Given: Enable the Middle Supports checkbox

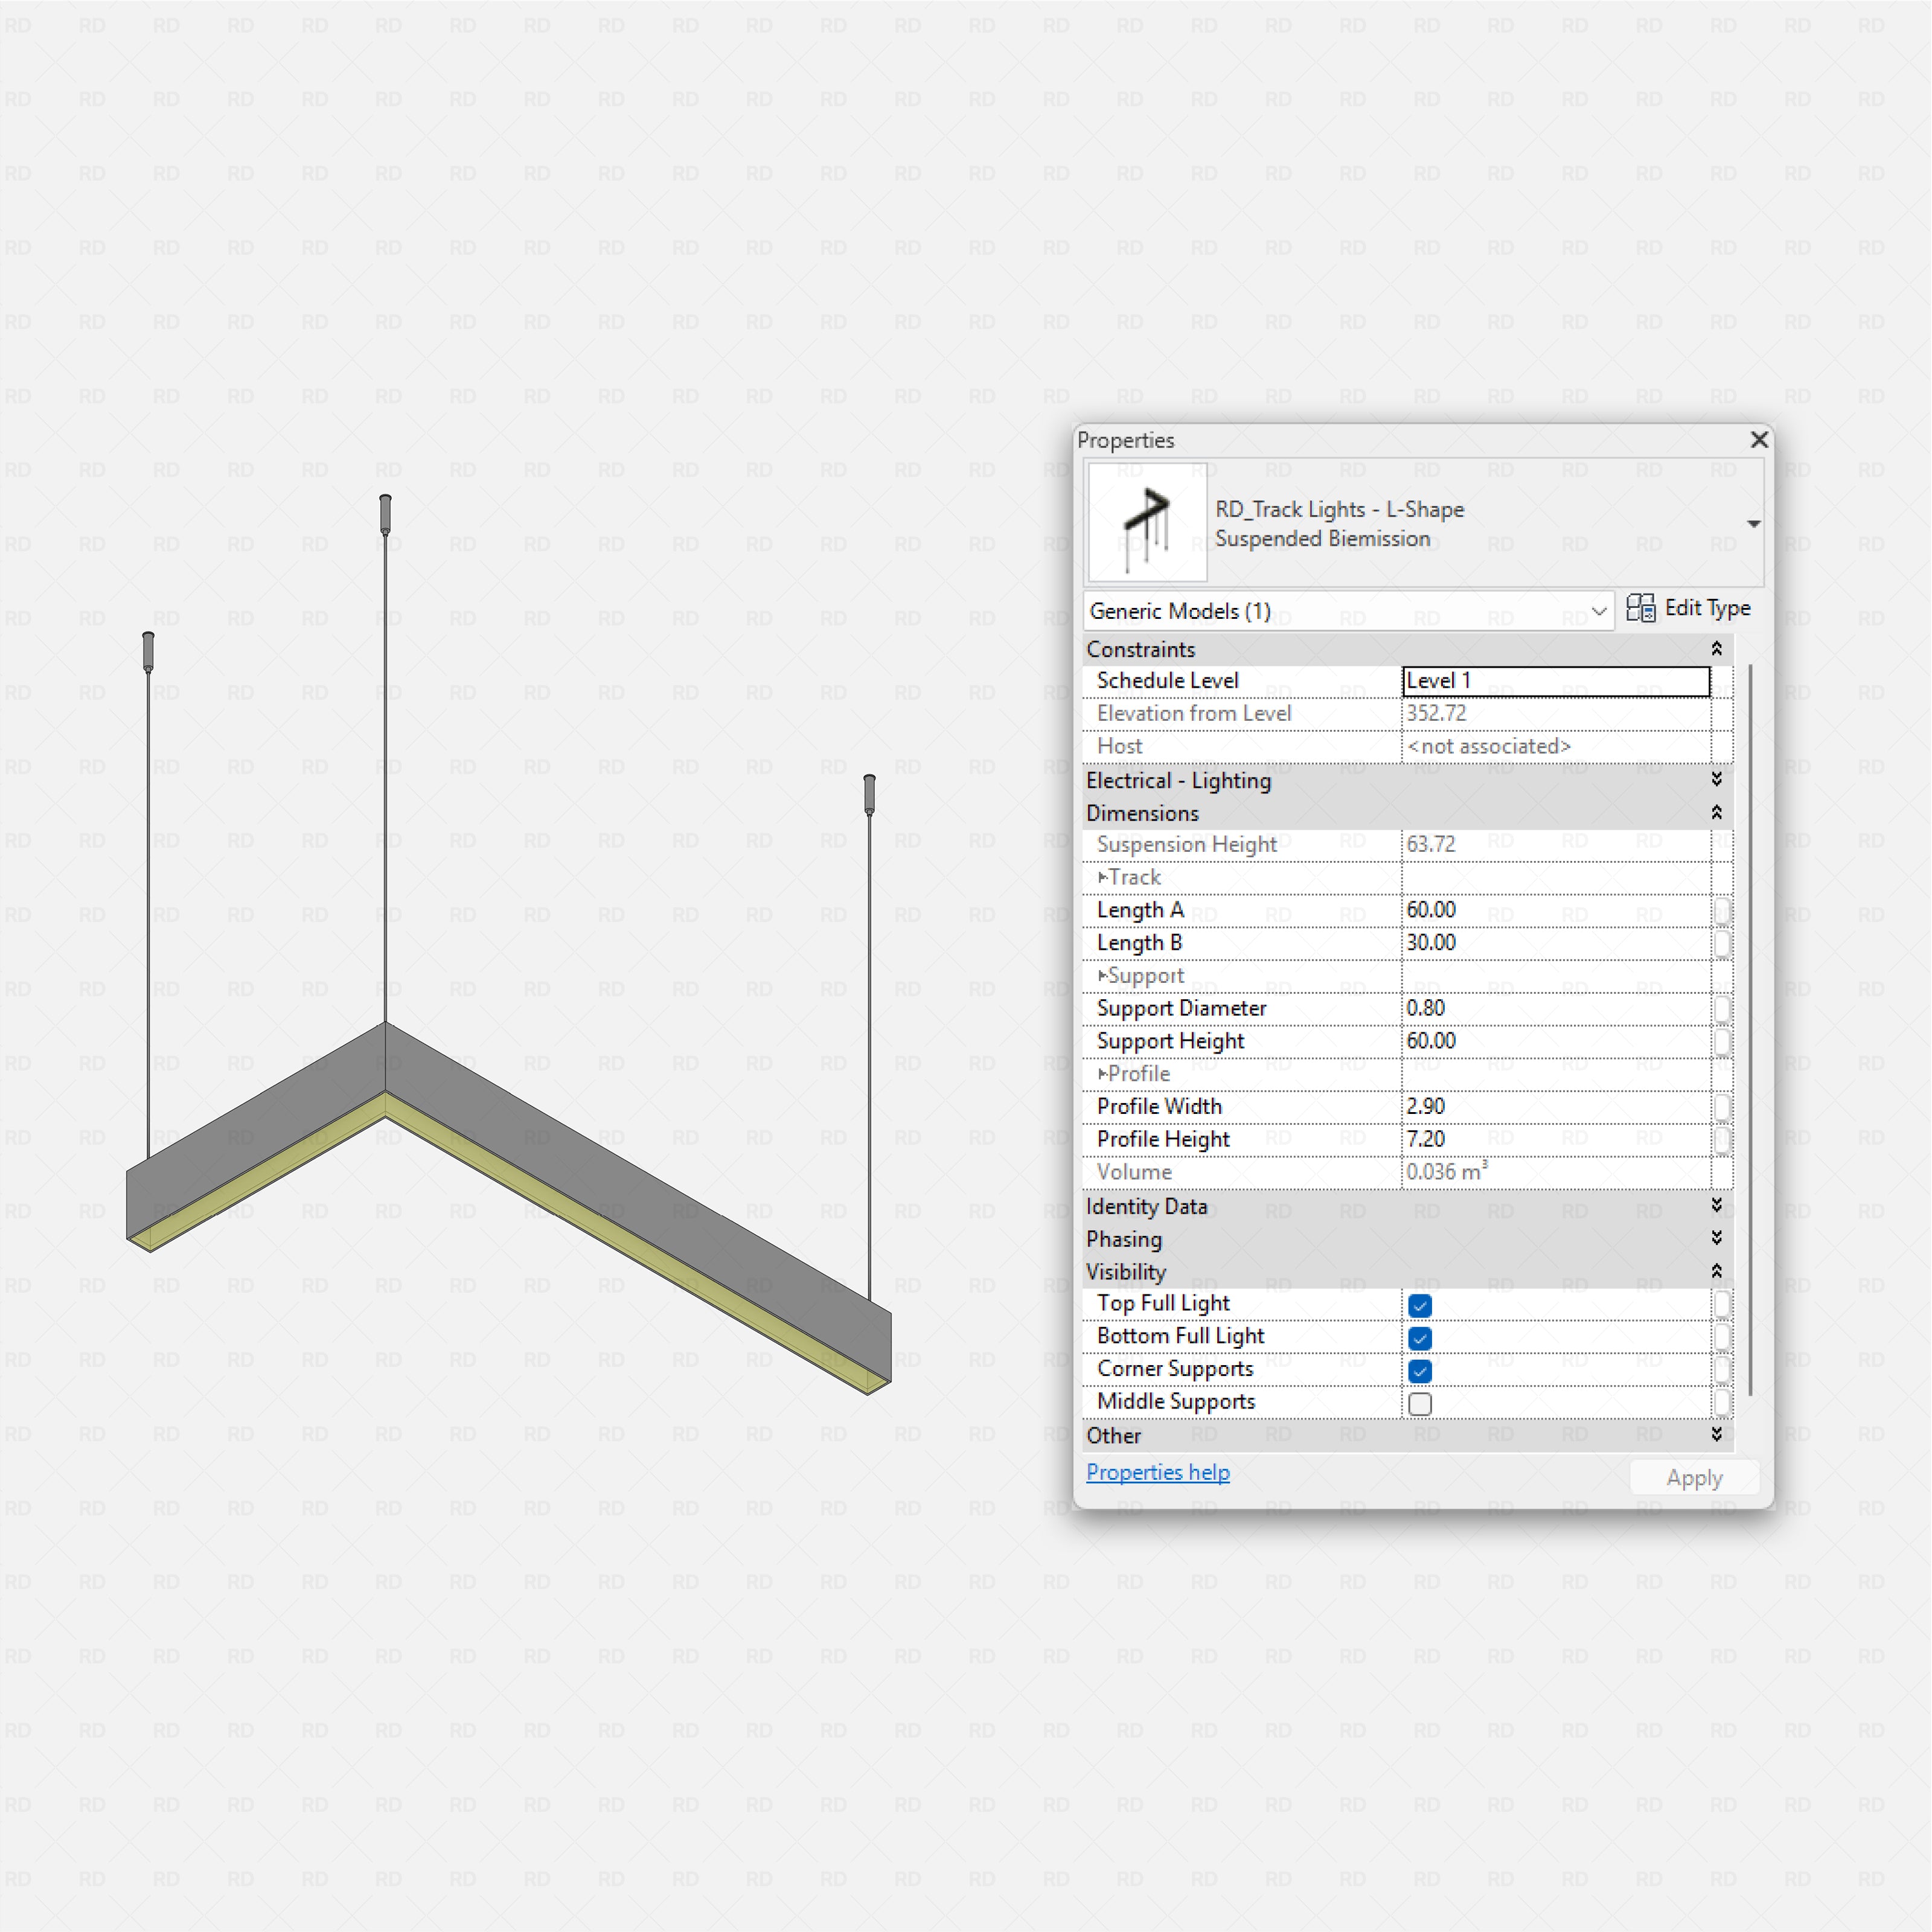Looking at the screenshot, I should (x=1419, y=1404).
